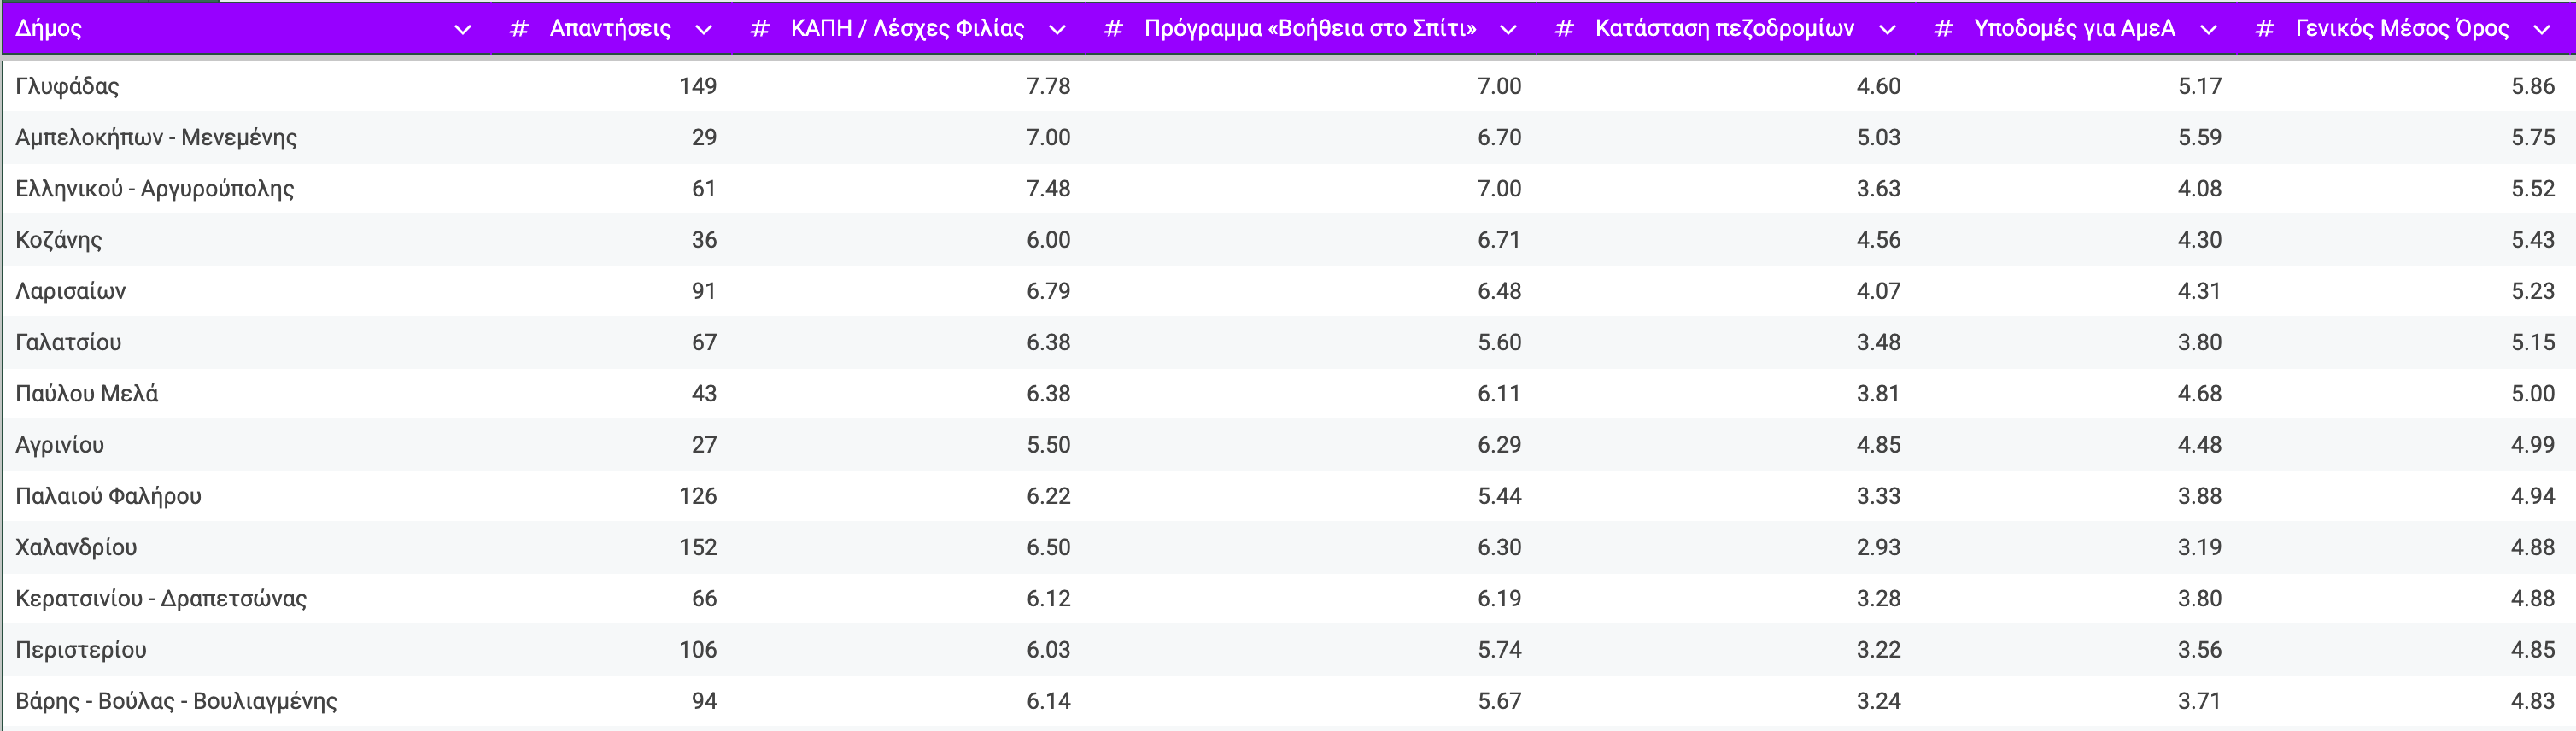Select the Παλαιού Φαλήρου row name
2576x731 pixels.
(x=108, y=496)
